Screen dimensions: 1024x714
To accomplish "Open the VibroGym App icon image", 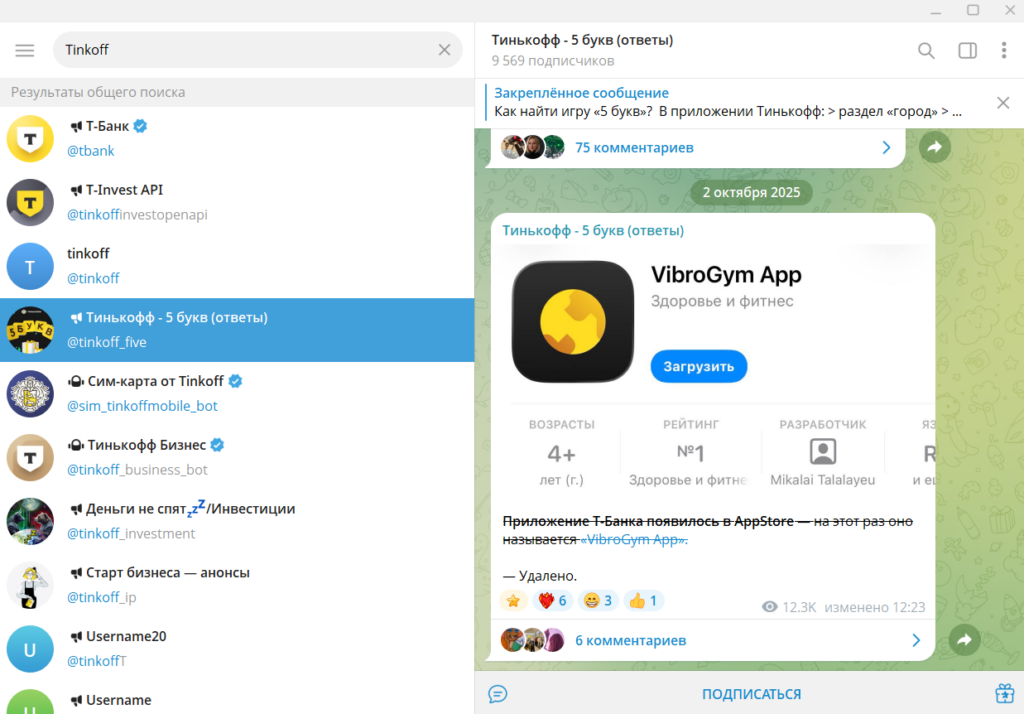I will pos(573,321).
